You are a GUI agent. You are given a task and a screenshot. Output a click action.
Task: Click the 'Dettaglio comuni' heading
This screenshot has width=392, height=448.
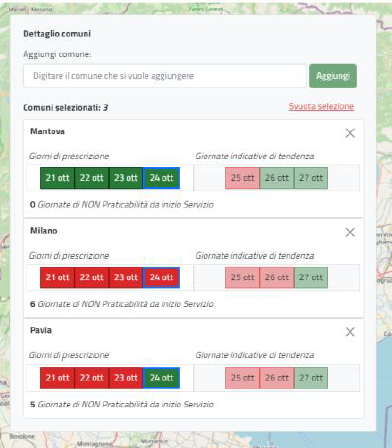[57, 34]
